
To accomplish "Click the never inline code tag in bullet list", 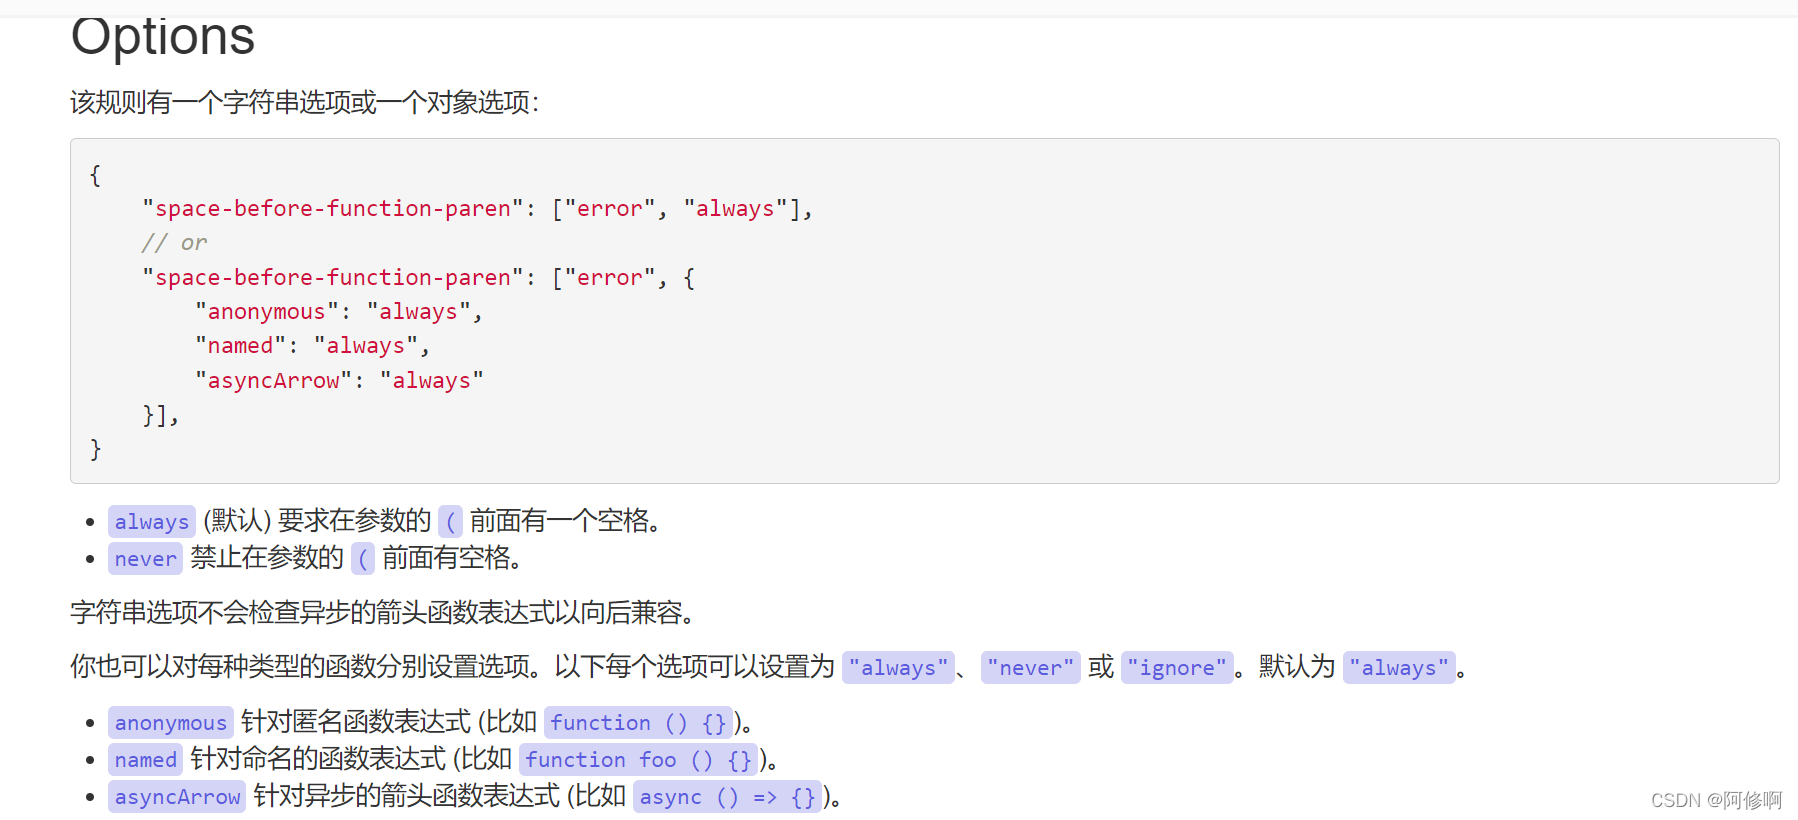I will (145, 558).
